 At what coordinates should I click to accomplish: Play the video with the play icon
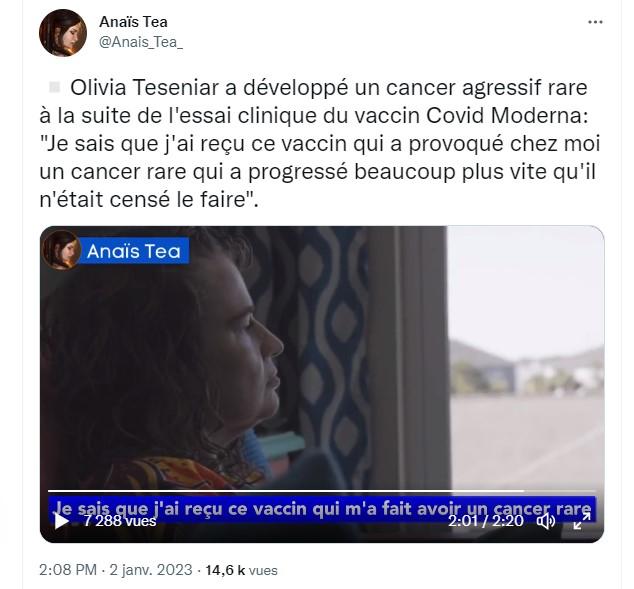pos(61,521)
